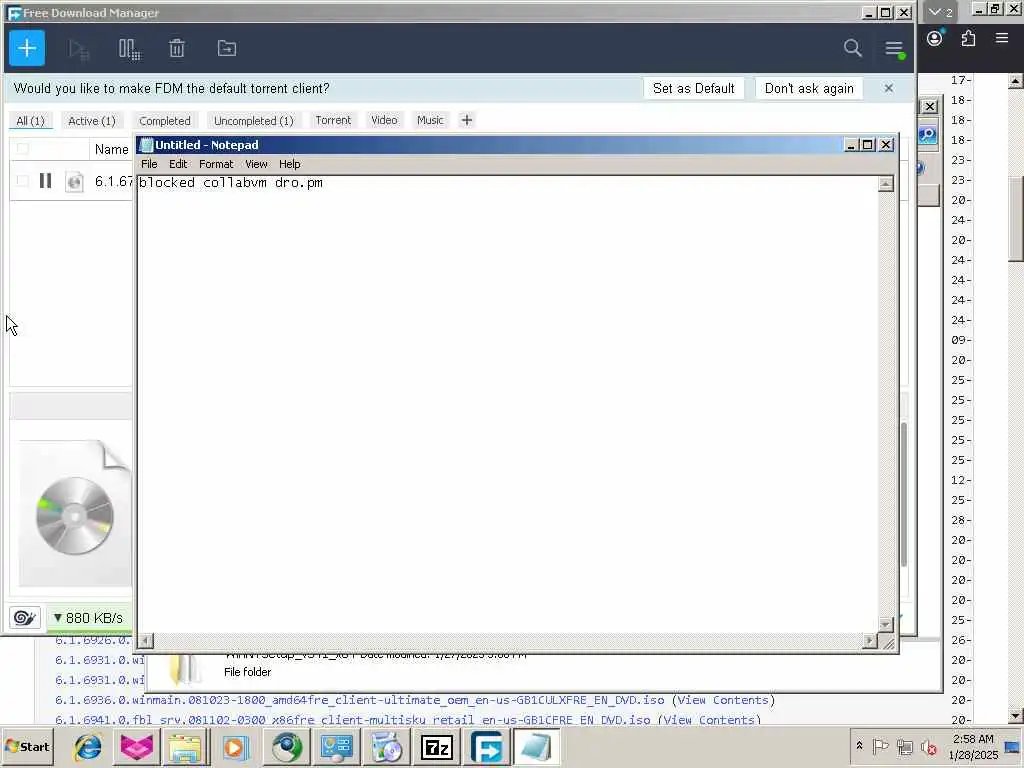Open Windows Media Player from taskbar
Screen dimensions: 1024x768
coord(235,747)
